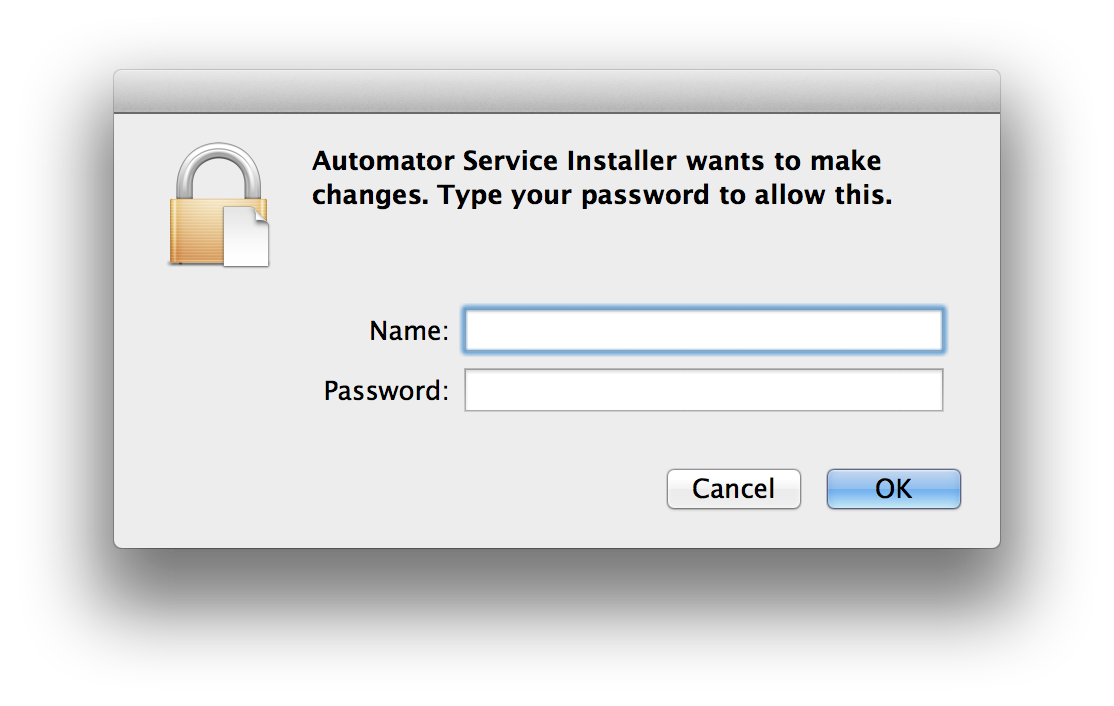Click the "Name:" label
The image size is (1114, 706).
point(409,331)
